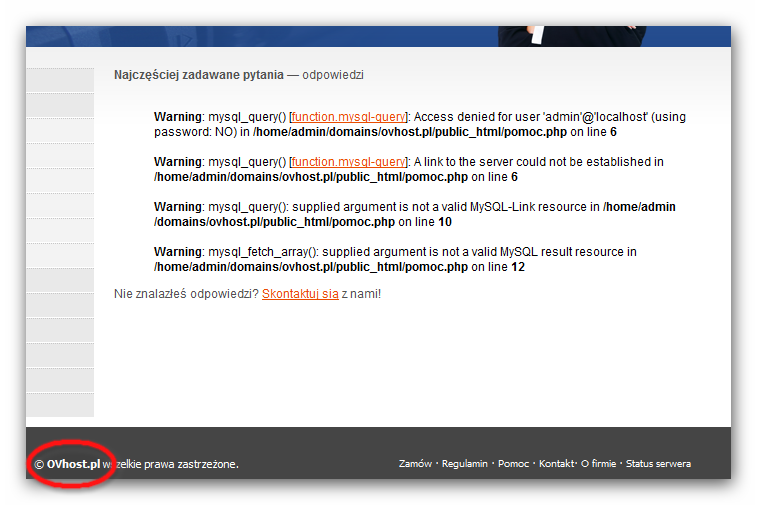Image resolution: width=757 pixels, height=505 pixels.
Task: Click OVhost.pl in the footer copyright
Action: pos(73,464)
